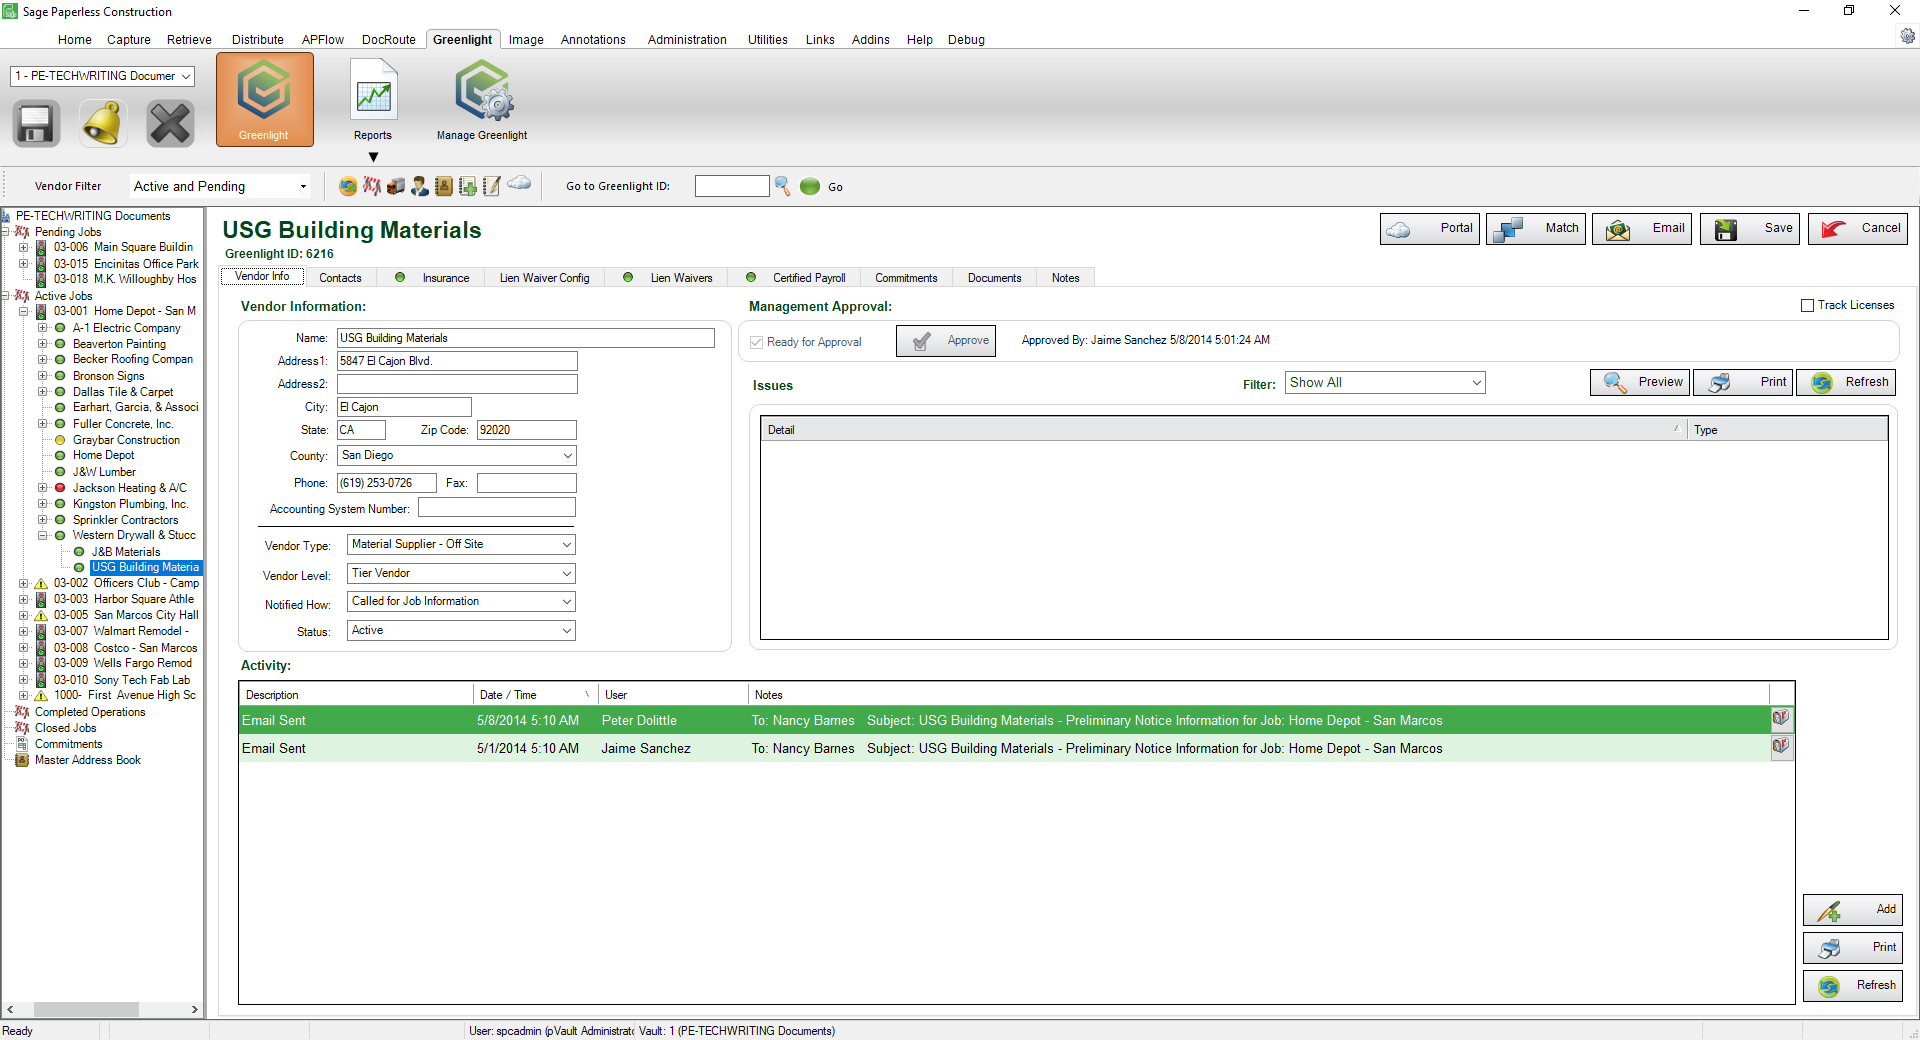Screen dimensions: 1920x1040
Task: Open the APFlow menu
Action: click(323, 40)
